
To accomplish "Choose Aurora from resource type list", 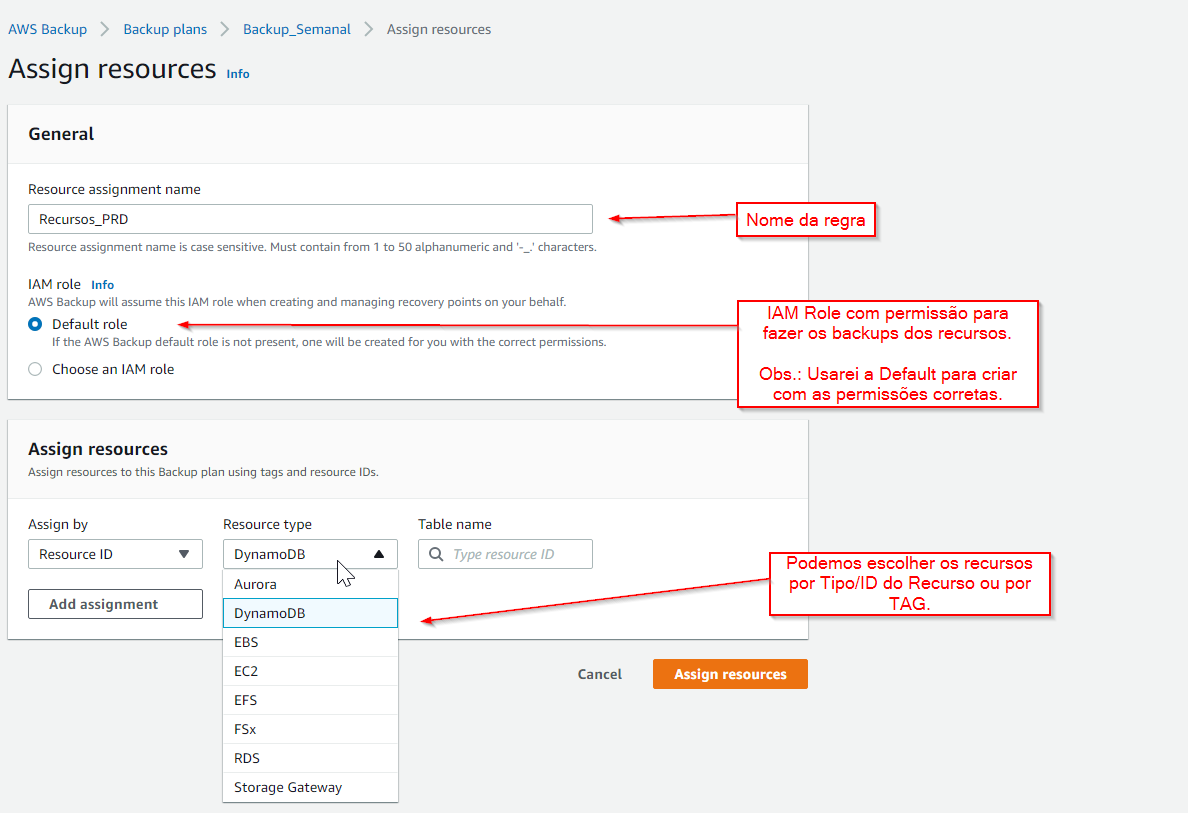I will click(311, 584).
